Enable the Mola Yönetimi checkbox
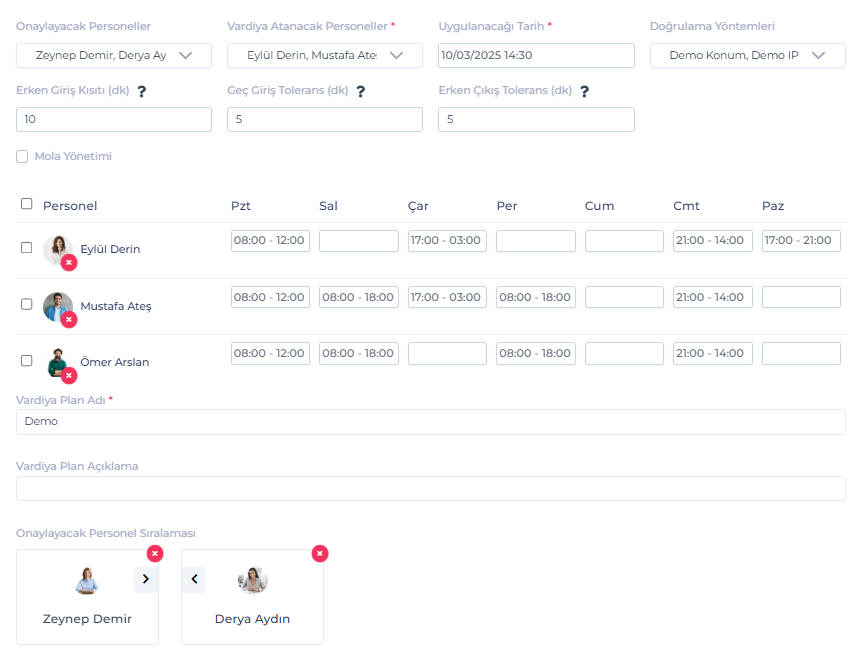Screen dimensions: 863x662 [22, 157]
